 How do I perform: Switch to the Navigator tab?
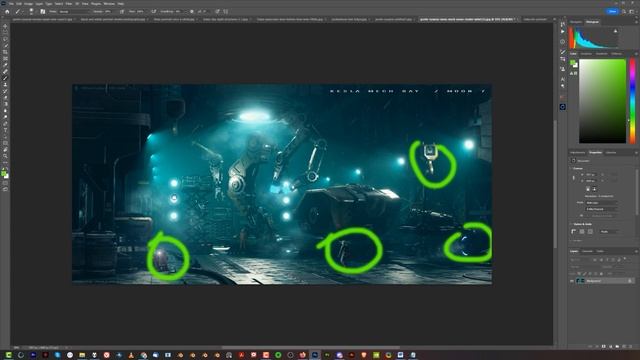point(576,22)
